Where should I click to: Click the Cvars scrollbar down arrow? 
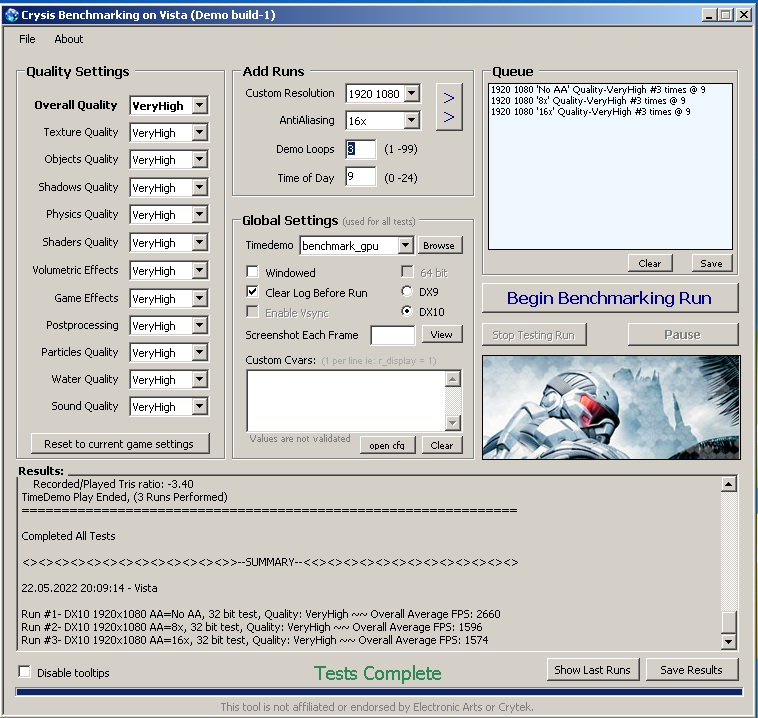point(452,423)
